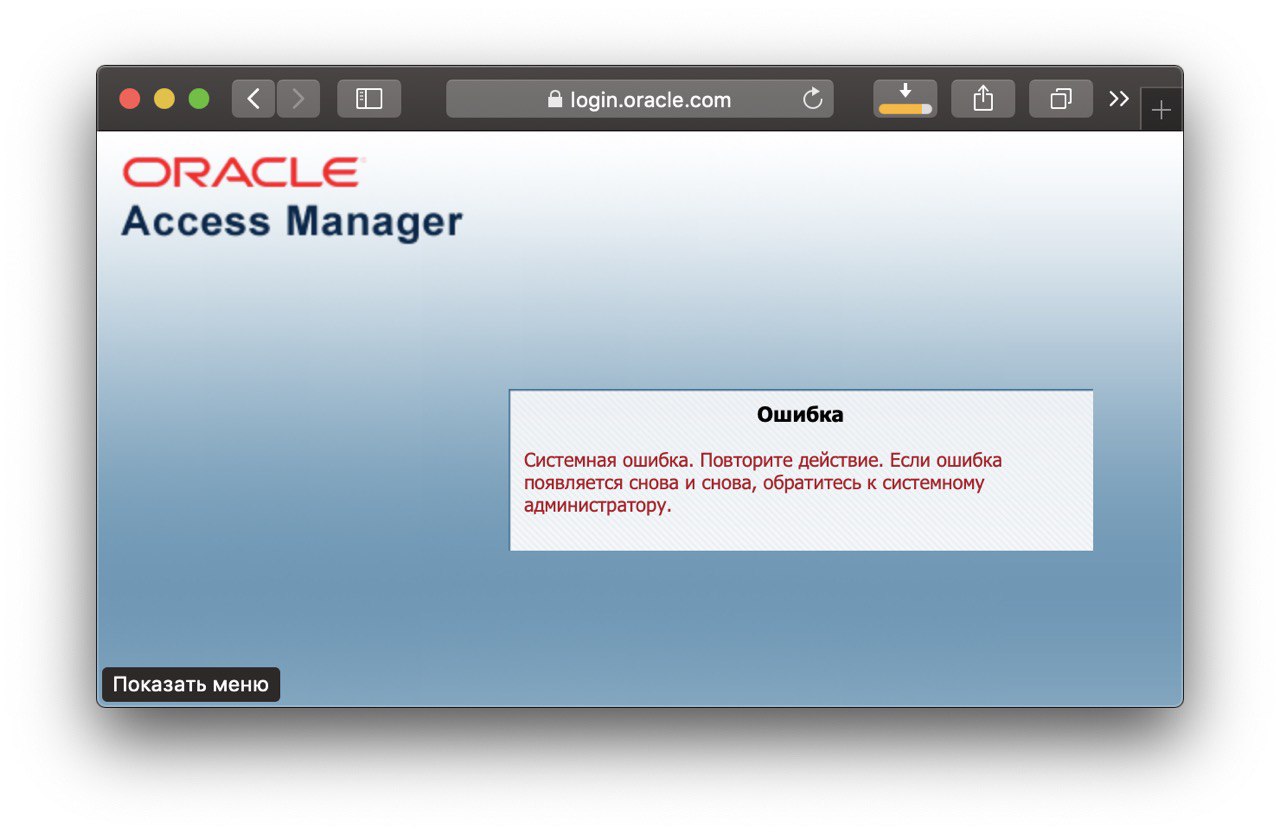Image resolution: width=1280 pixels, height=835 pixels.
Task: Open the Share button in toolbar
Action: point(983,99)
